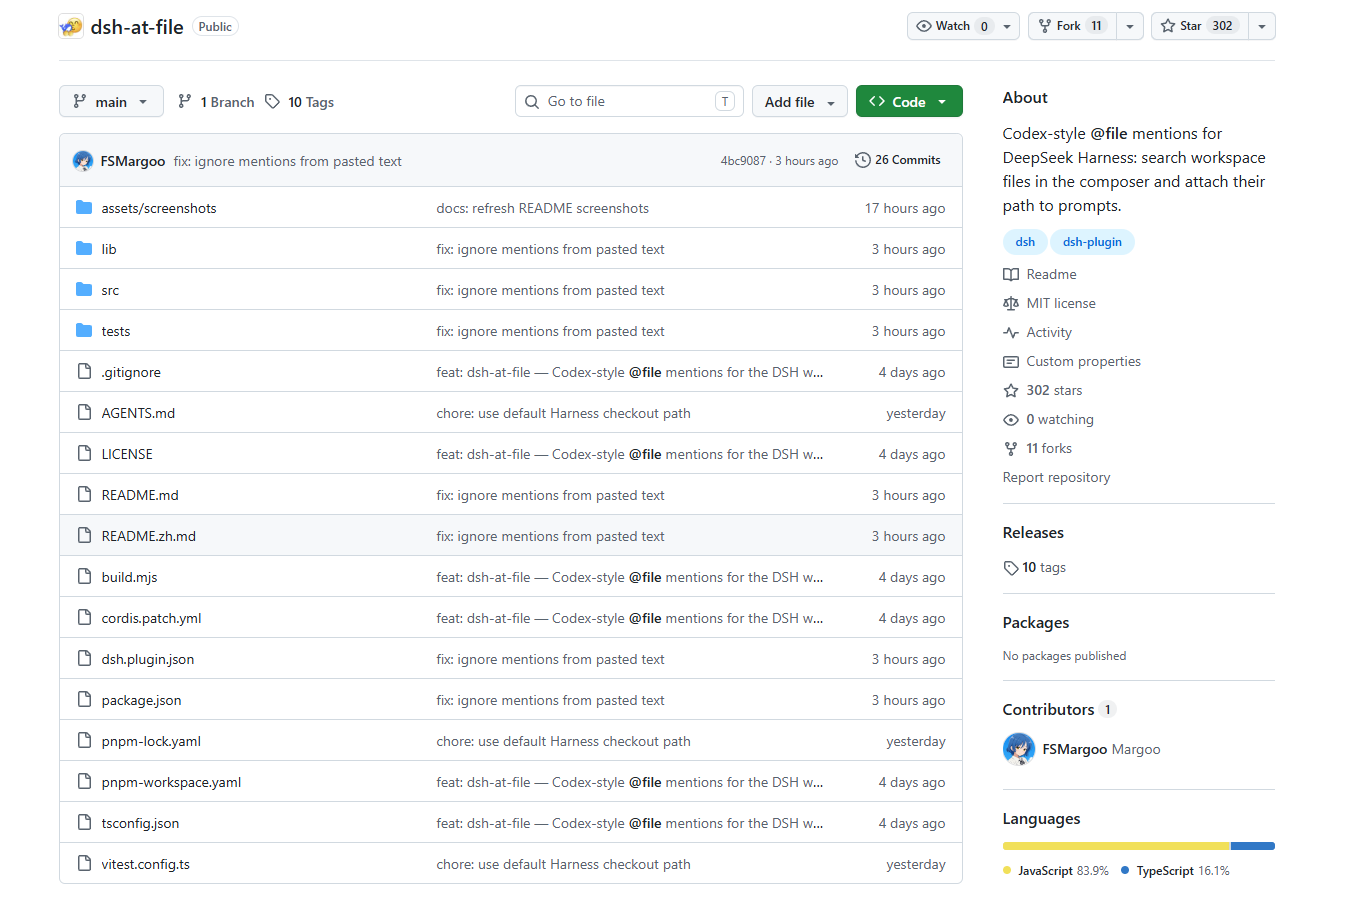Click the Report repository link
This screenshot has width=1351, height=897.
[1056, 478]
